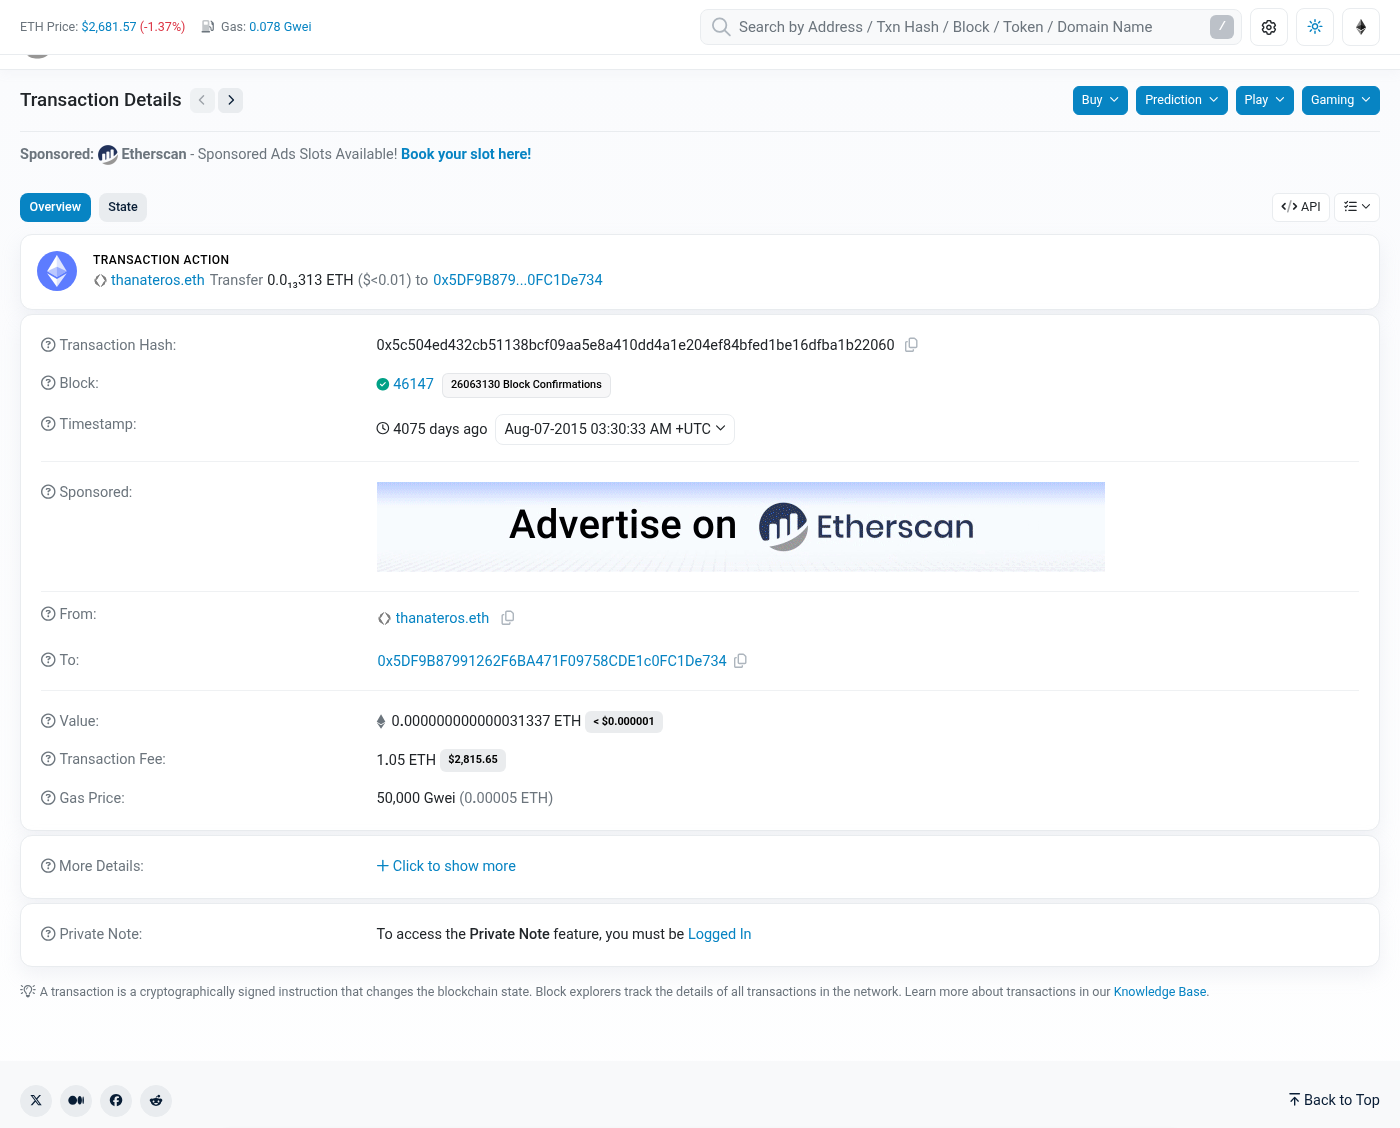Screen dimensions: 1400x1128
Task: Expand the Prediction dropdown
Action: click(1182, 100)
